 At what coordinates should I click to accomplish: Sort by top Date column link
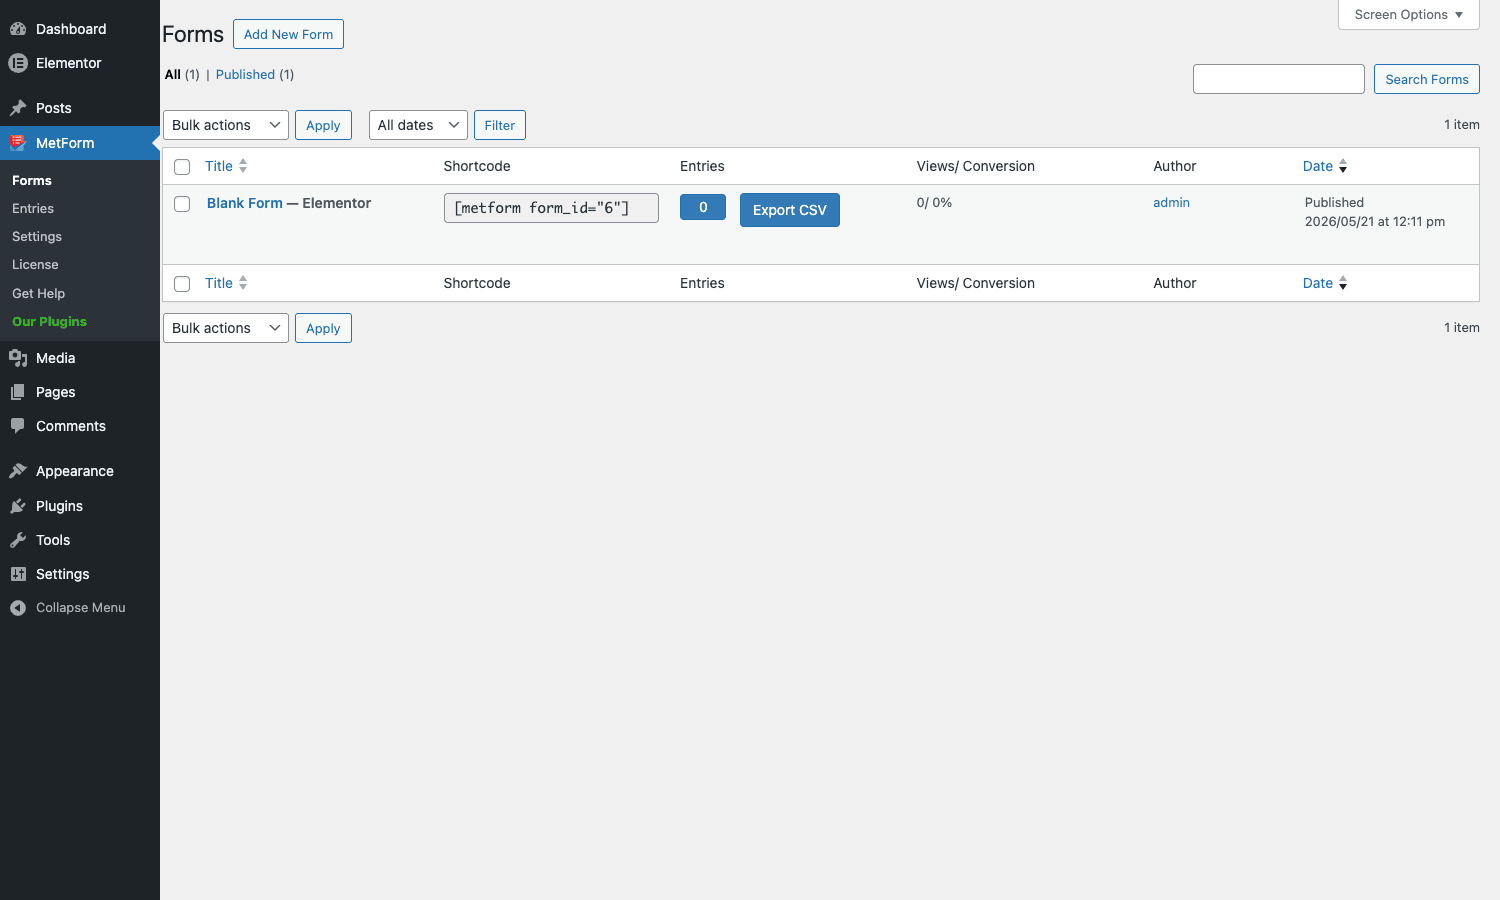[1318, 166]
